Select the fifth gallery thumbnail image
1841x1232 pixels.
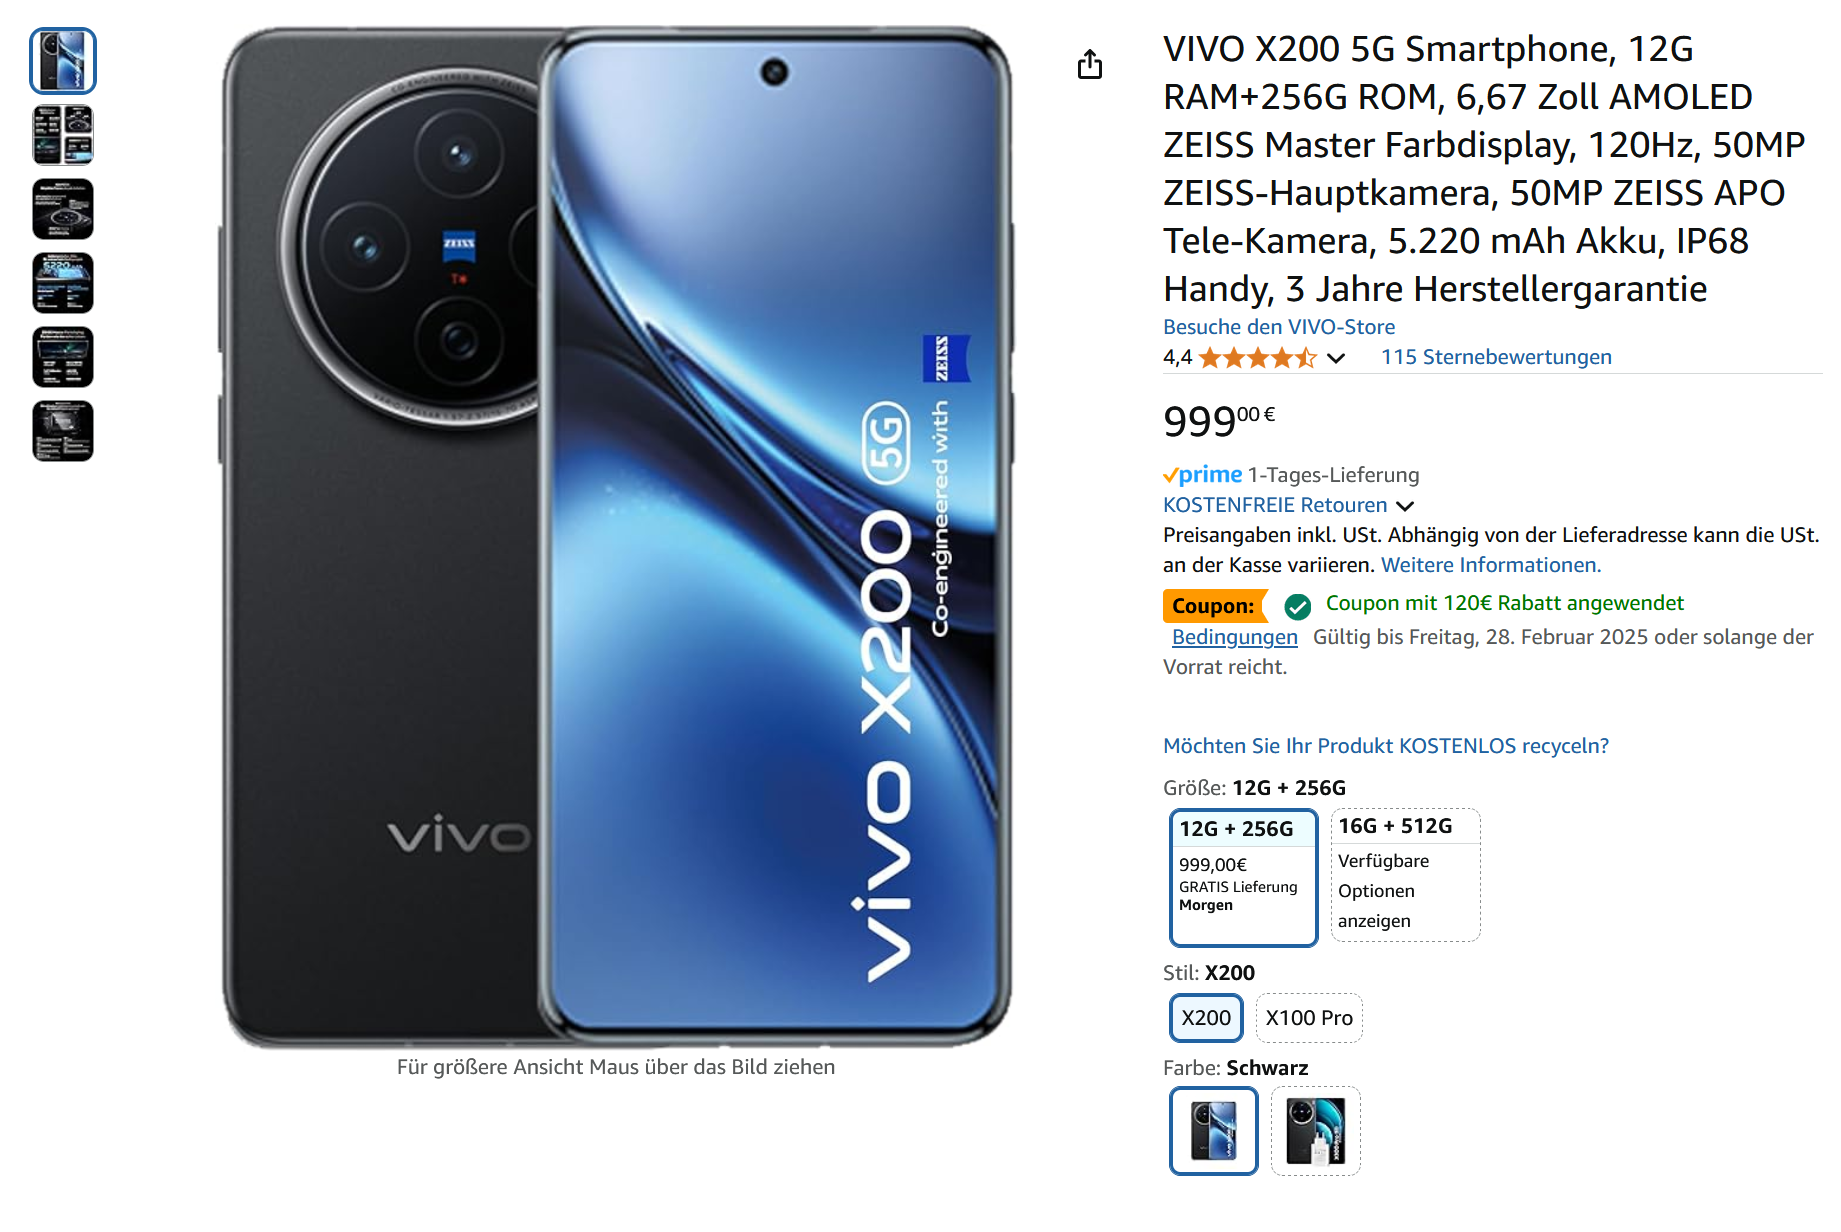(x=63, y=357)
